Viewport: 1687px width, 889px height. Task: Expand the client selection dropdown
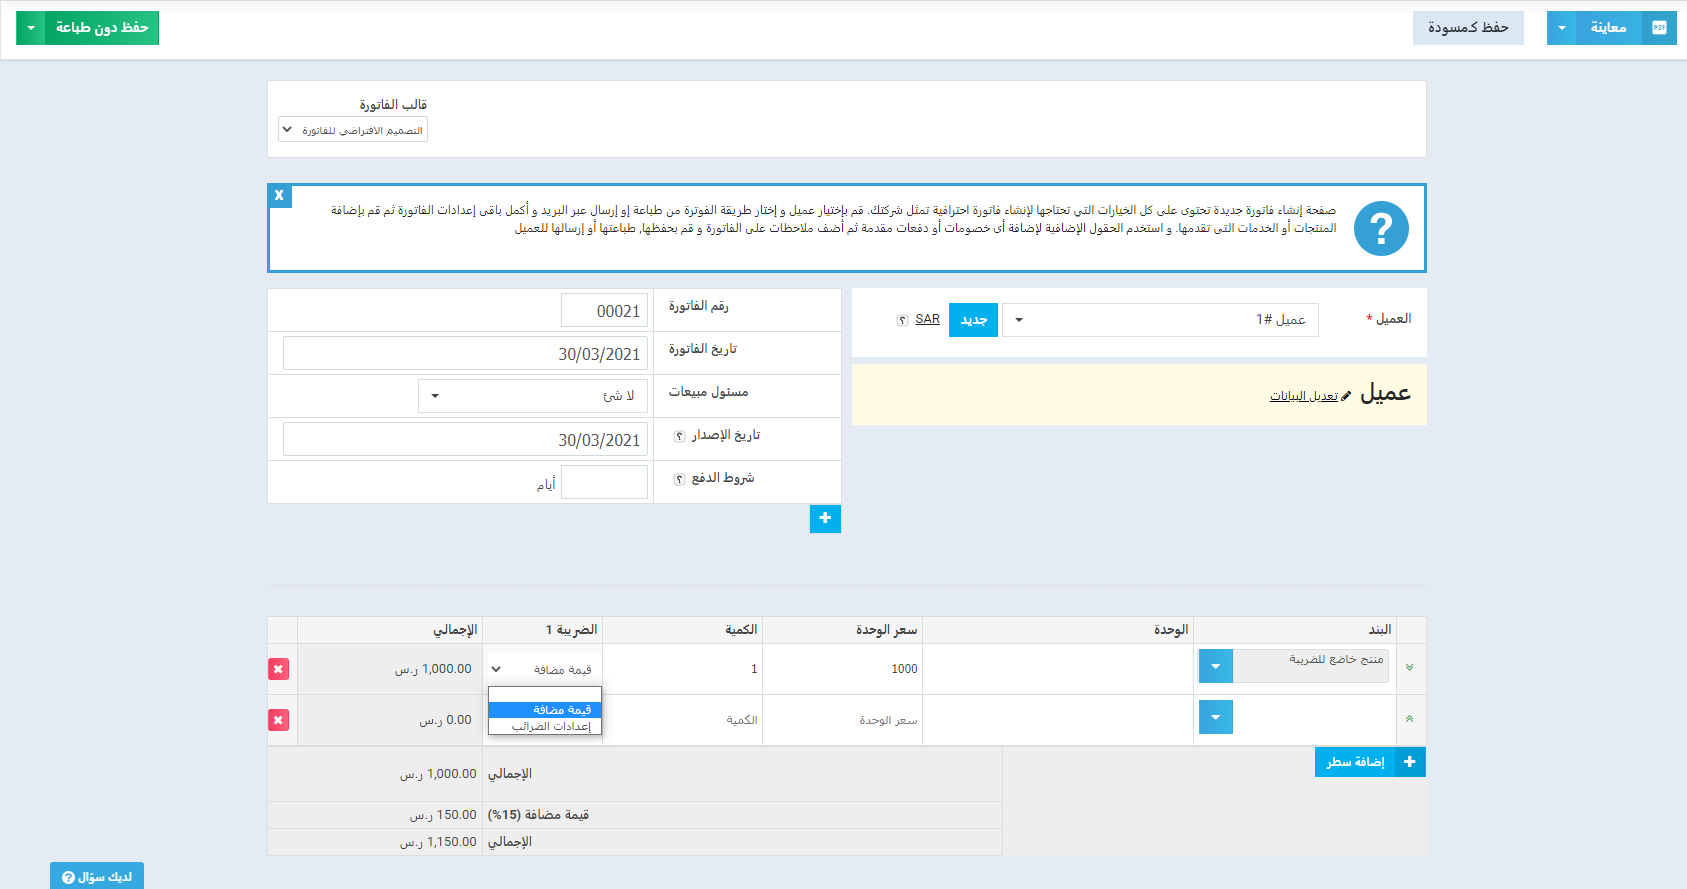coord(1019,320)
